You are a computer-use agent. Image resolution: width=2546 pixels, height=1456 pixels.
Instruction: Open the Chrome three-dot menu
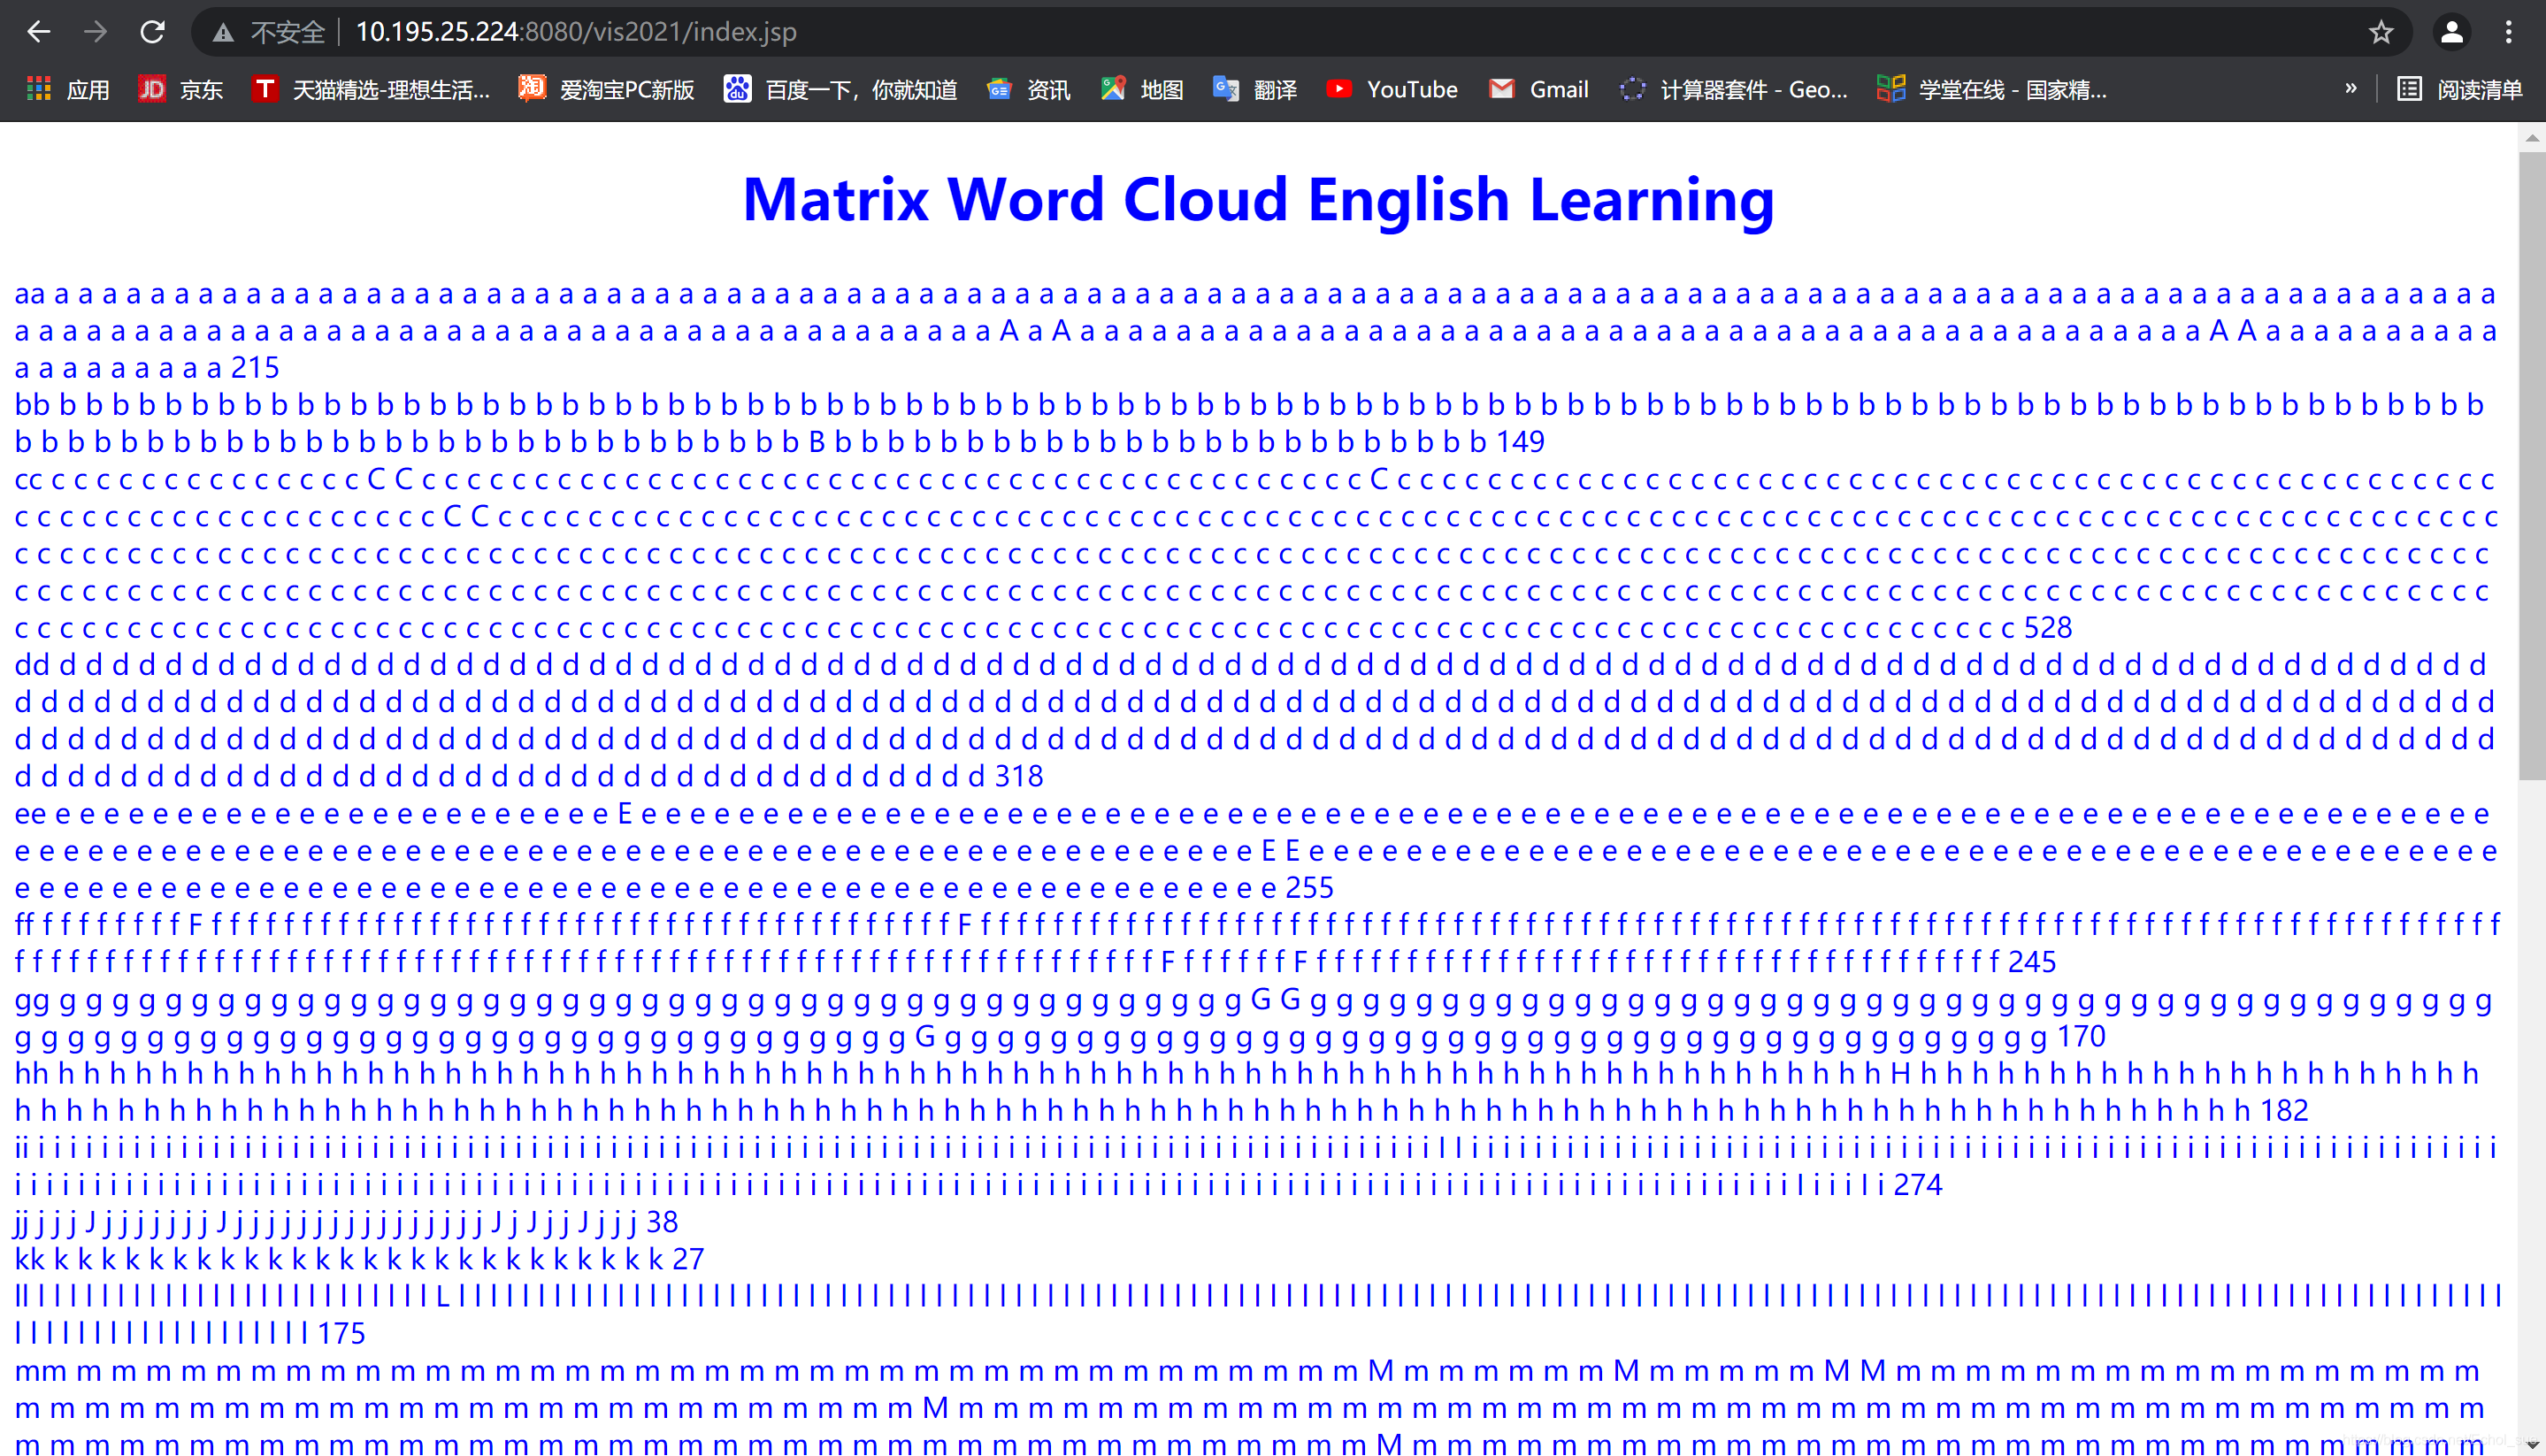2508,32
